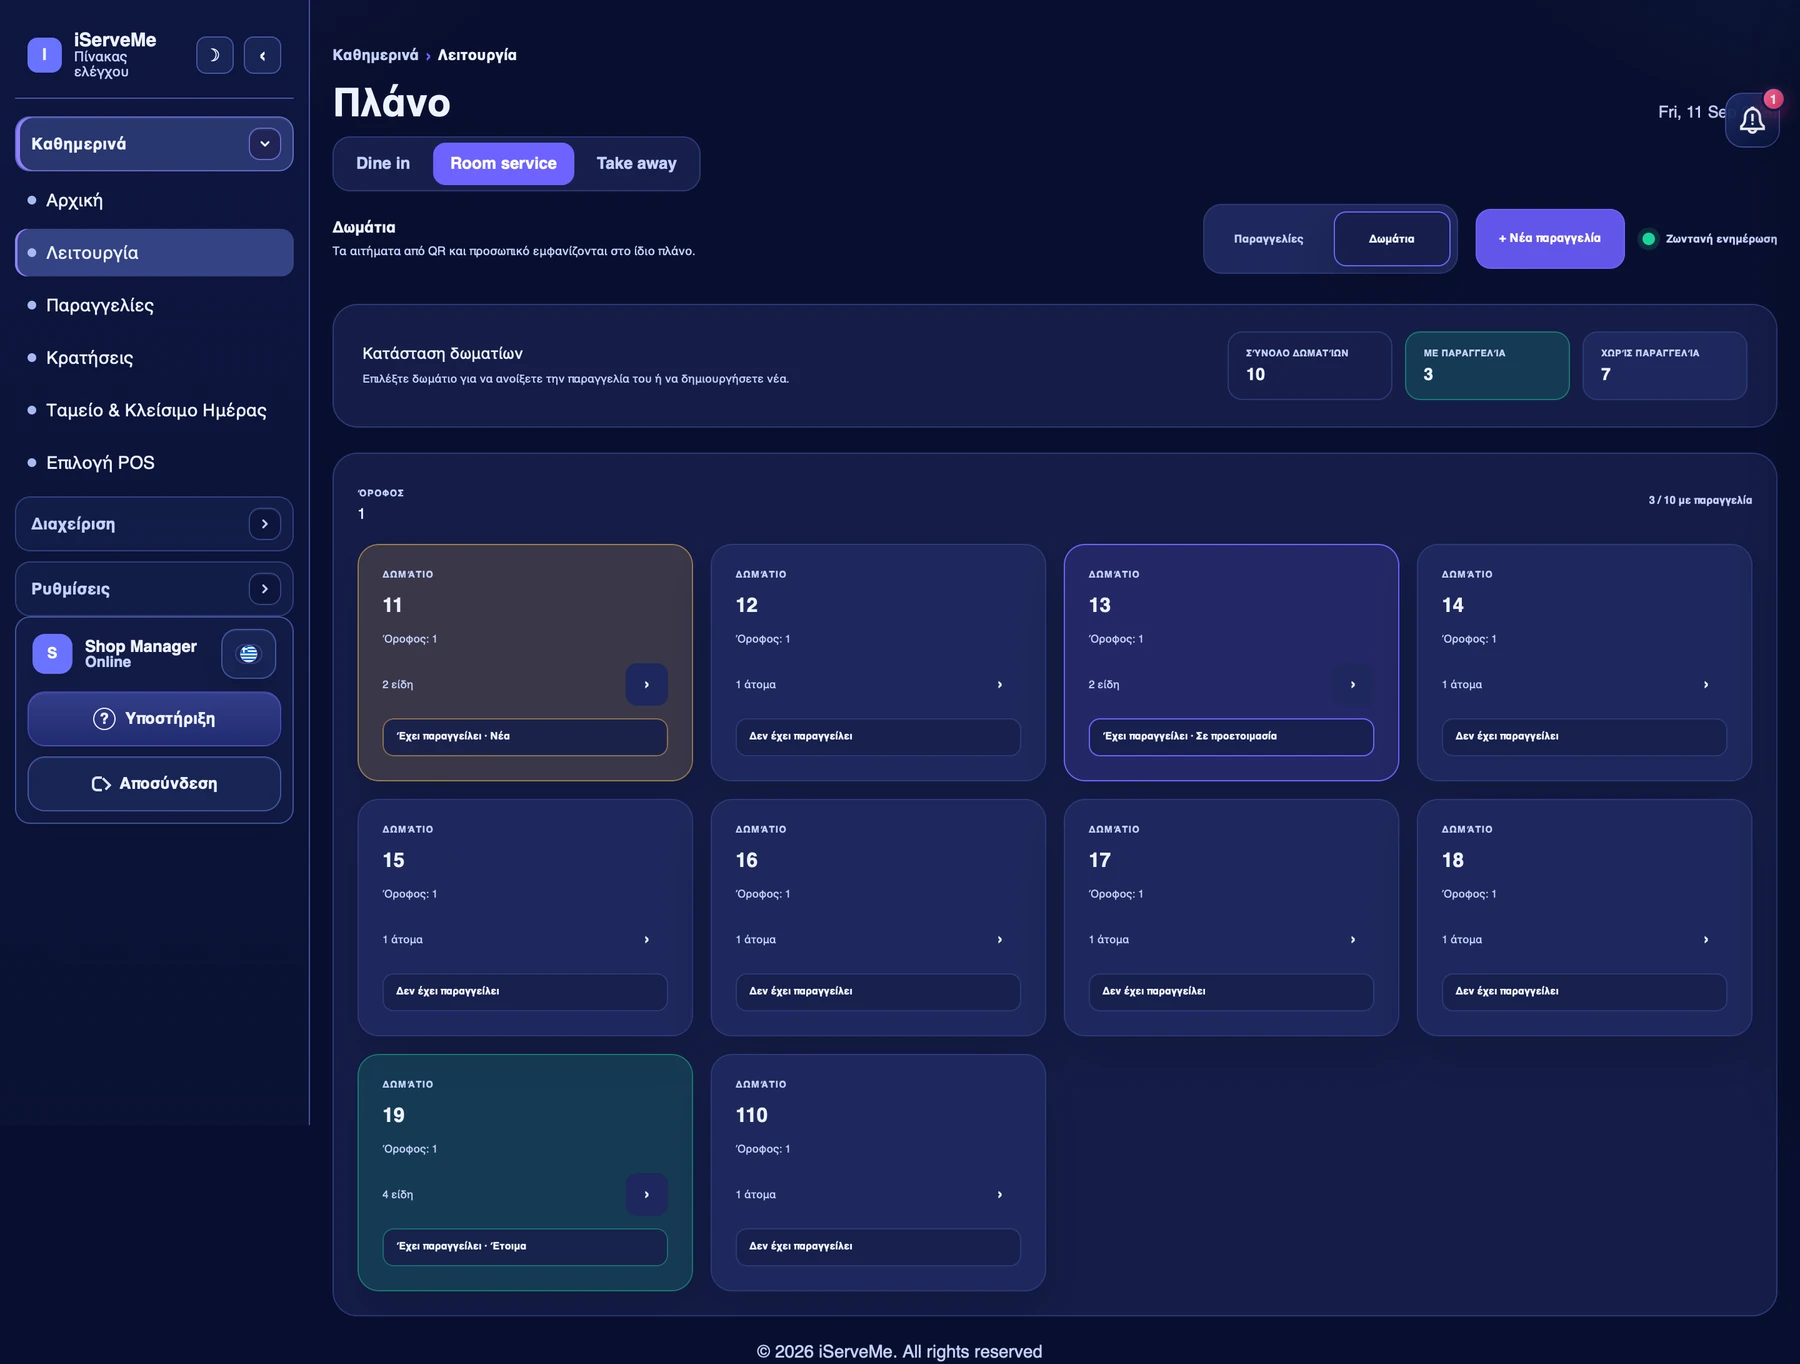This screenshot has height=1364, width=1800.
Task: Open room 14 arrow
Action: 1706,685
